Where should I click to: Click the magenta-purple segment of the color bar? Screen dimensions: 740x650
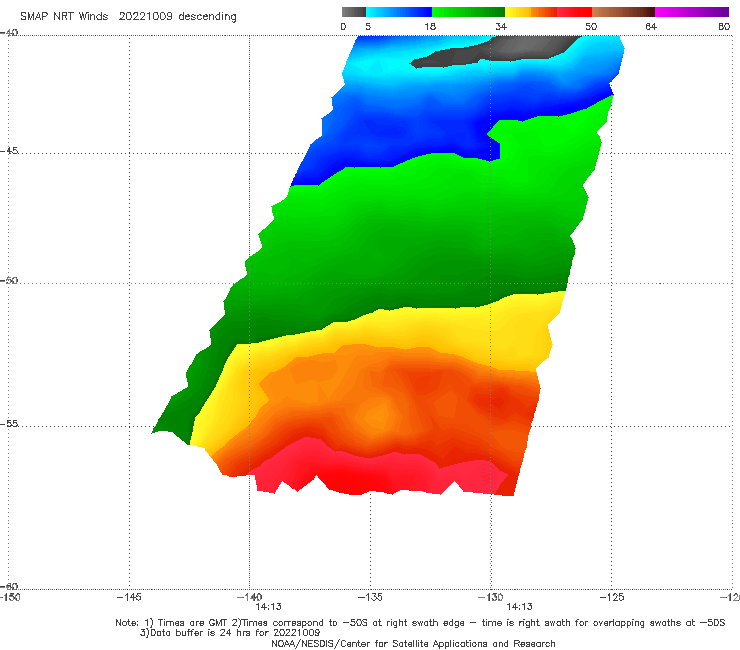point(692,12)
